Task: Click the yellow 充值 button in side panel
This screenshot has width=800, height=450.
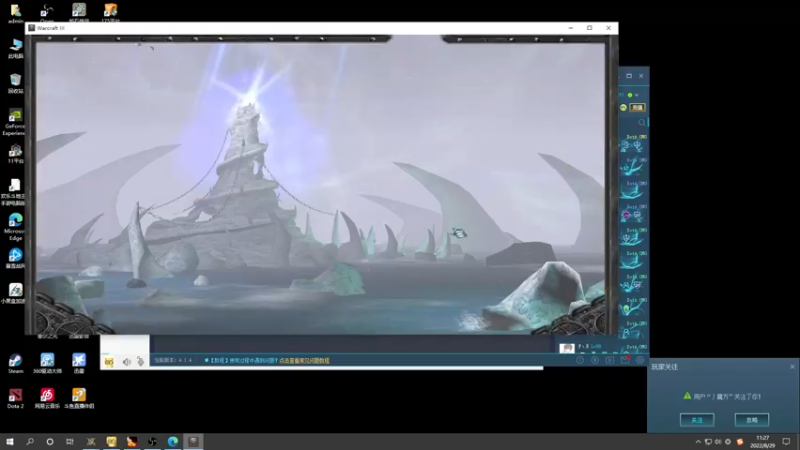Action: coord(637,108)
